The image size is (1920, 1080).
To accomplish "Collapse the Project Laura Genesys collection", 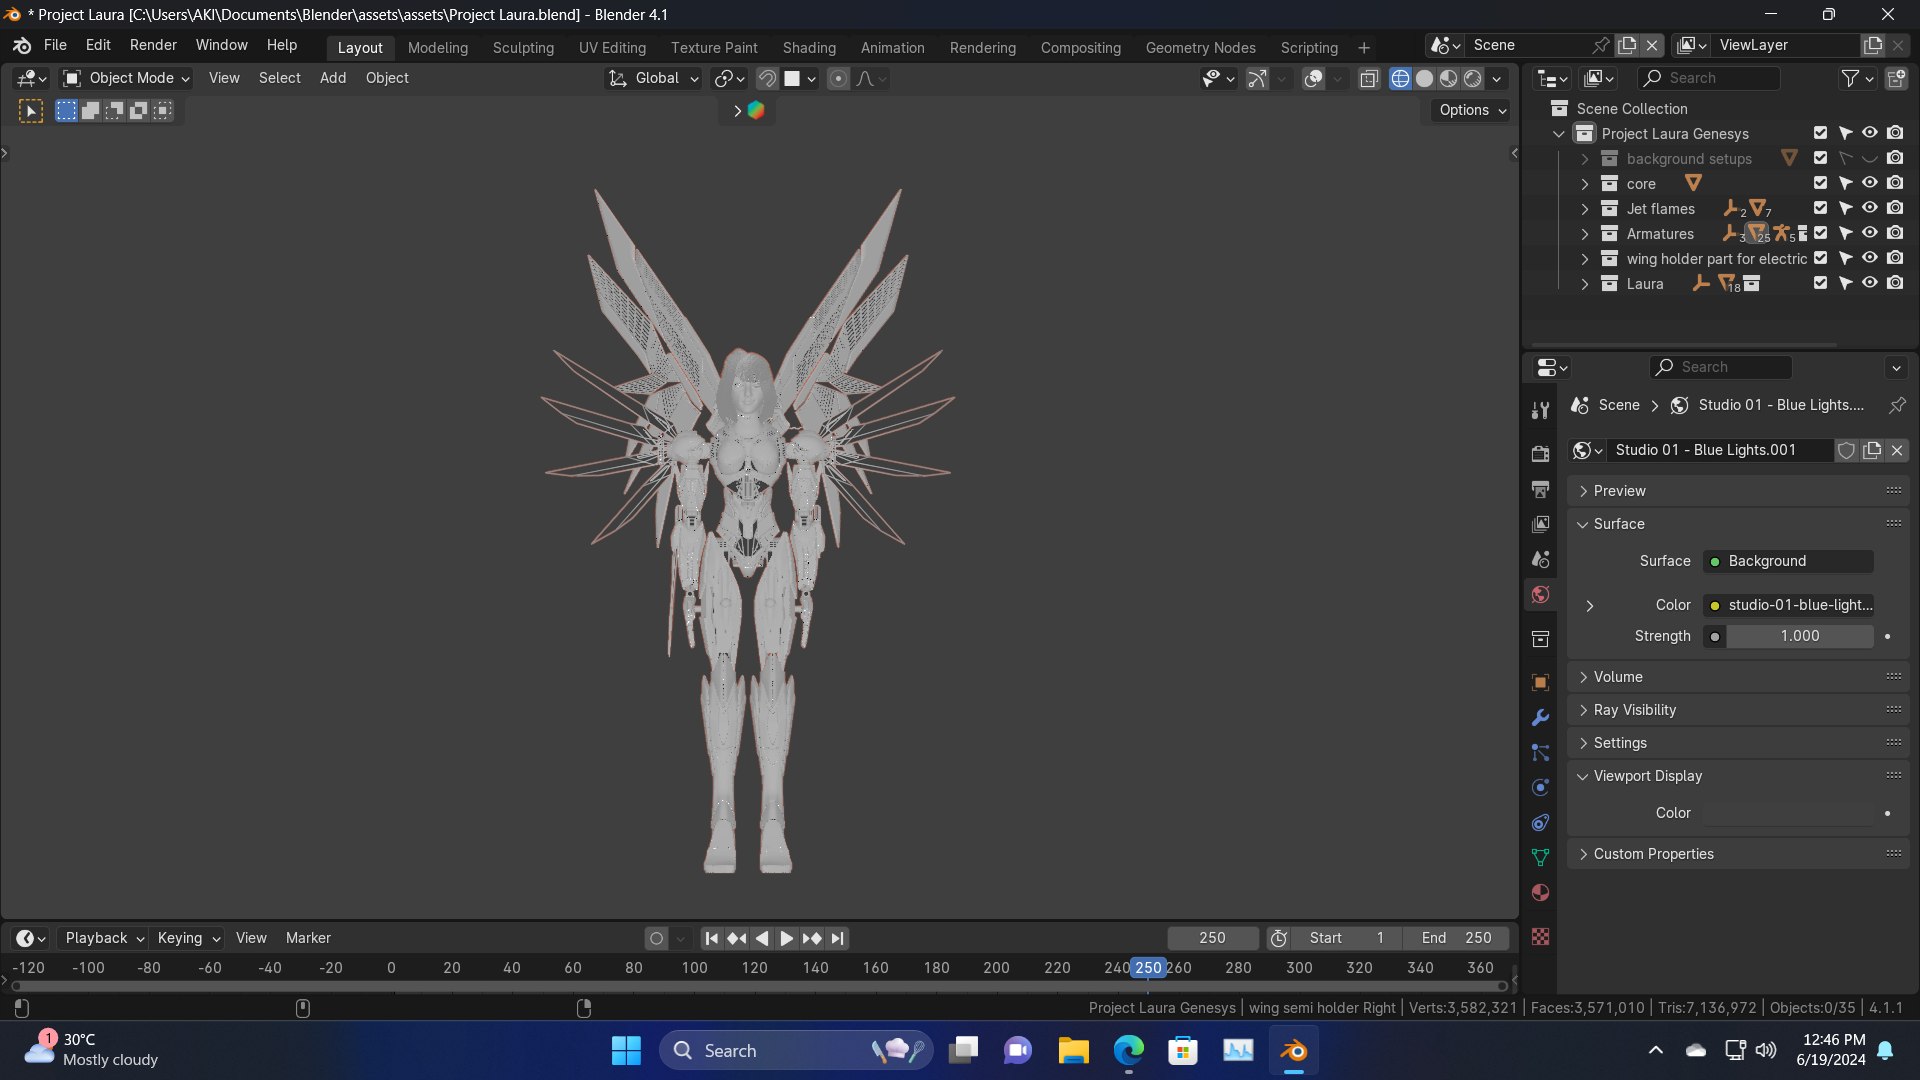I will (x=1559, y=134).
